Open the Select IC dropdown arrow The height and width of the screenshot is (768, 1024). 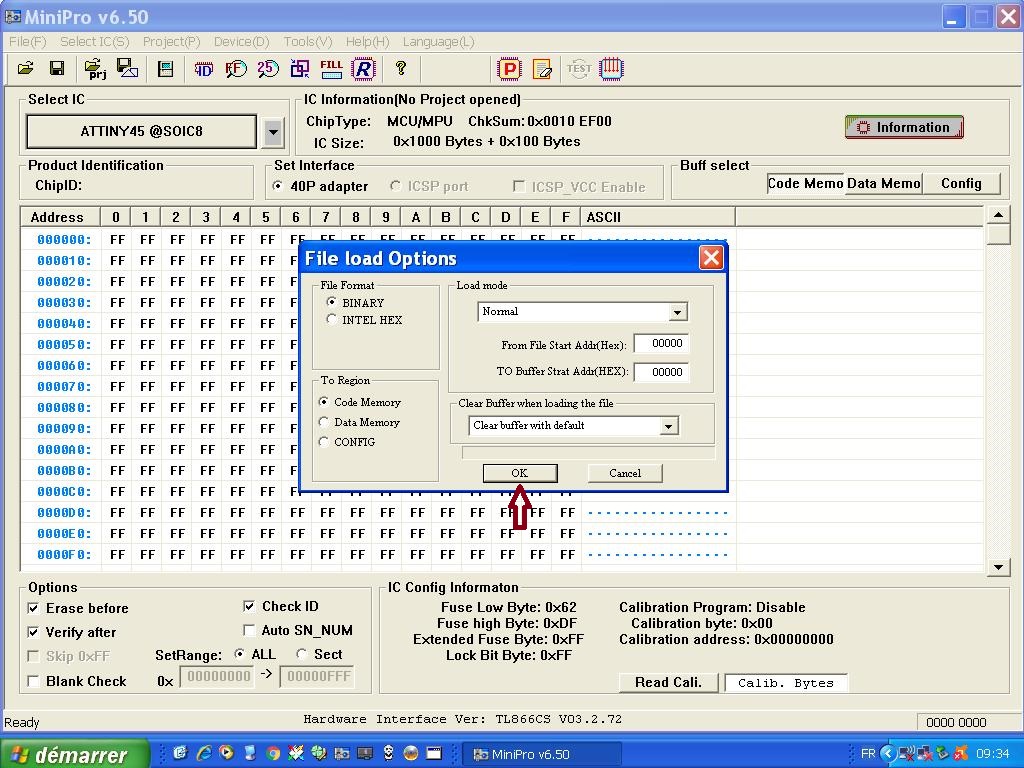point(273,132)
